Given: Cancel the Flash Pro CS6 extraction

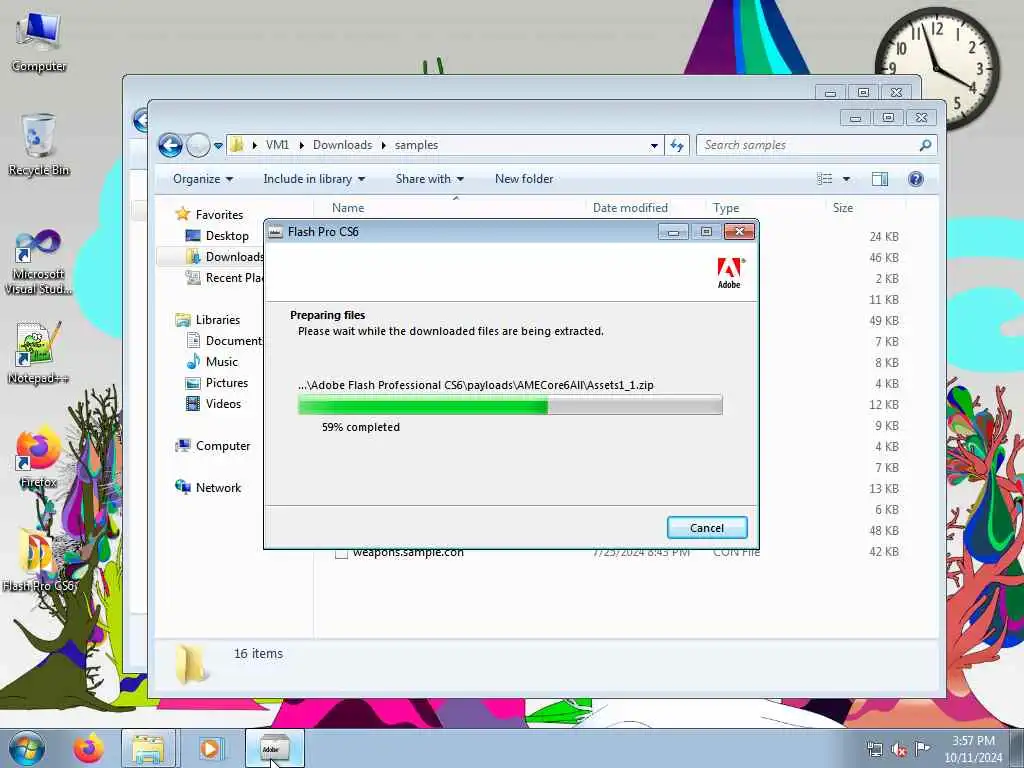Looking at the screenshot, I should click(x=707, y=528).
